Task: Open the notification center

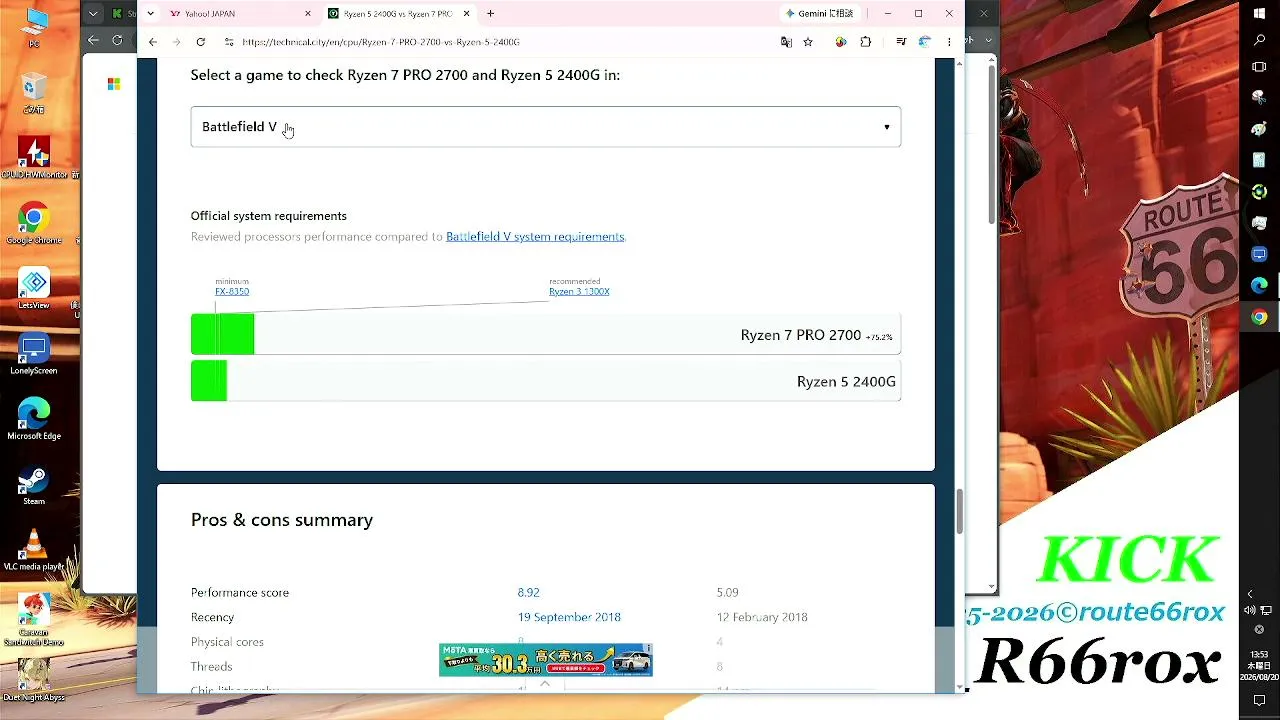Action: [x=1259, y=701]
